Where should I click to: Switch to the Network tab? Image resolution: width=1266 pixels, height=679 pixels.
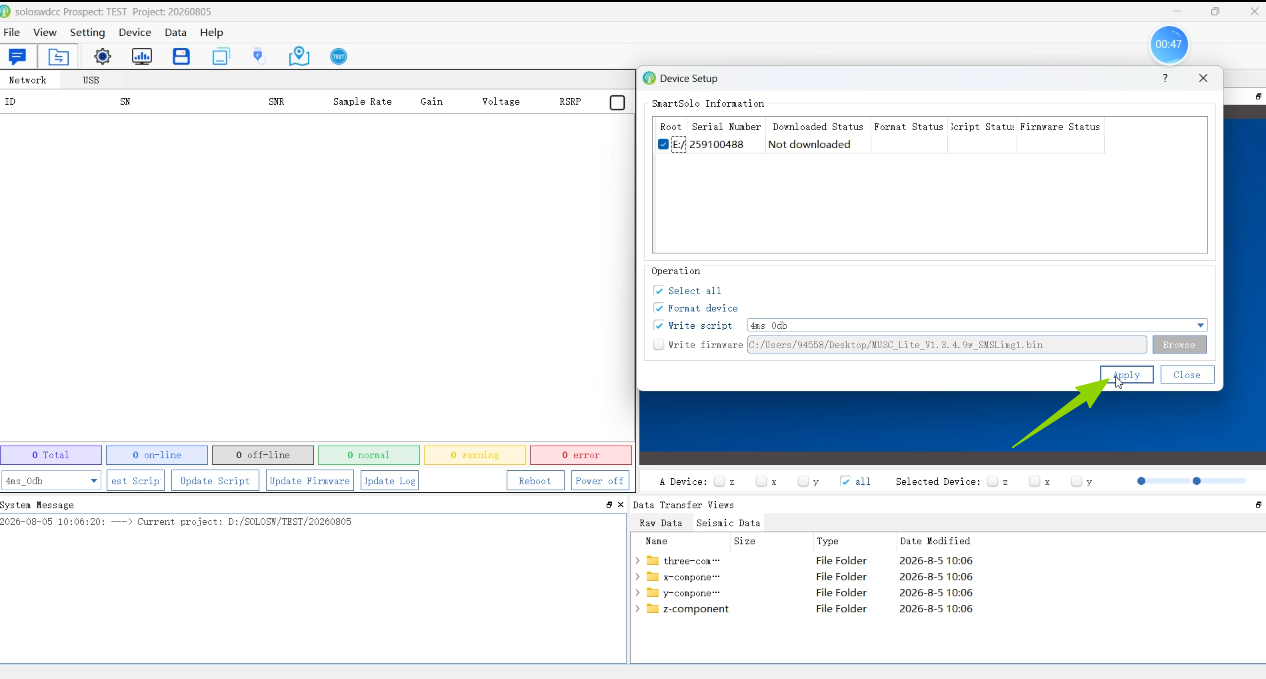pos(28,80)
